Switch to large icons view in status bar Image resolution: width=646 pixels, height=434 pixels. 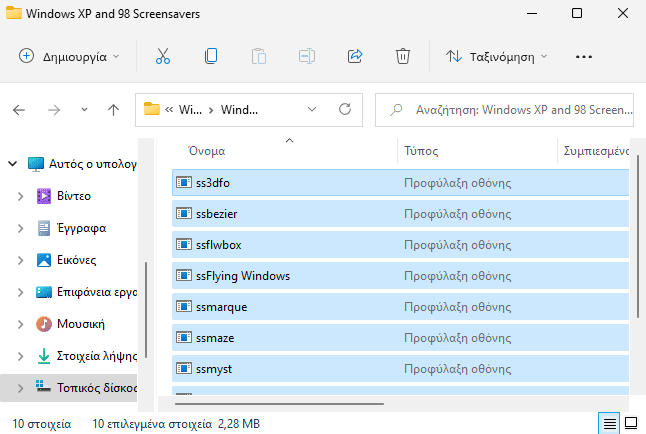click(x=631, y=423)
